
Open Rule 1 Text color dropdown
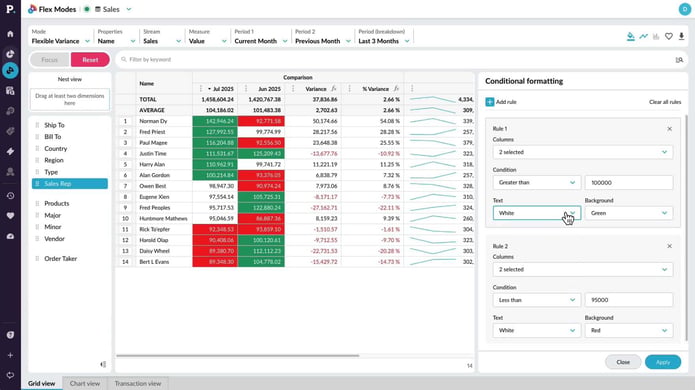tap(536, 213)
